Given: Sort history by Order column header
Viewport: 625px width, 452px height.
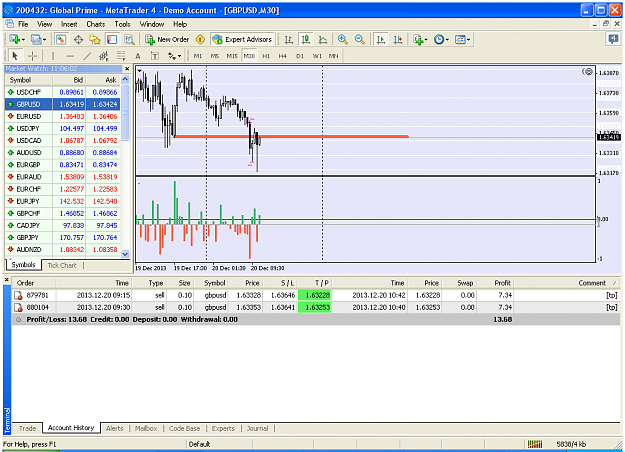Looking at the screenshot, I should [34, 283].
